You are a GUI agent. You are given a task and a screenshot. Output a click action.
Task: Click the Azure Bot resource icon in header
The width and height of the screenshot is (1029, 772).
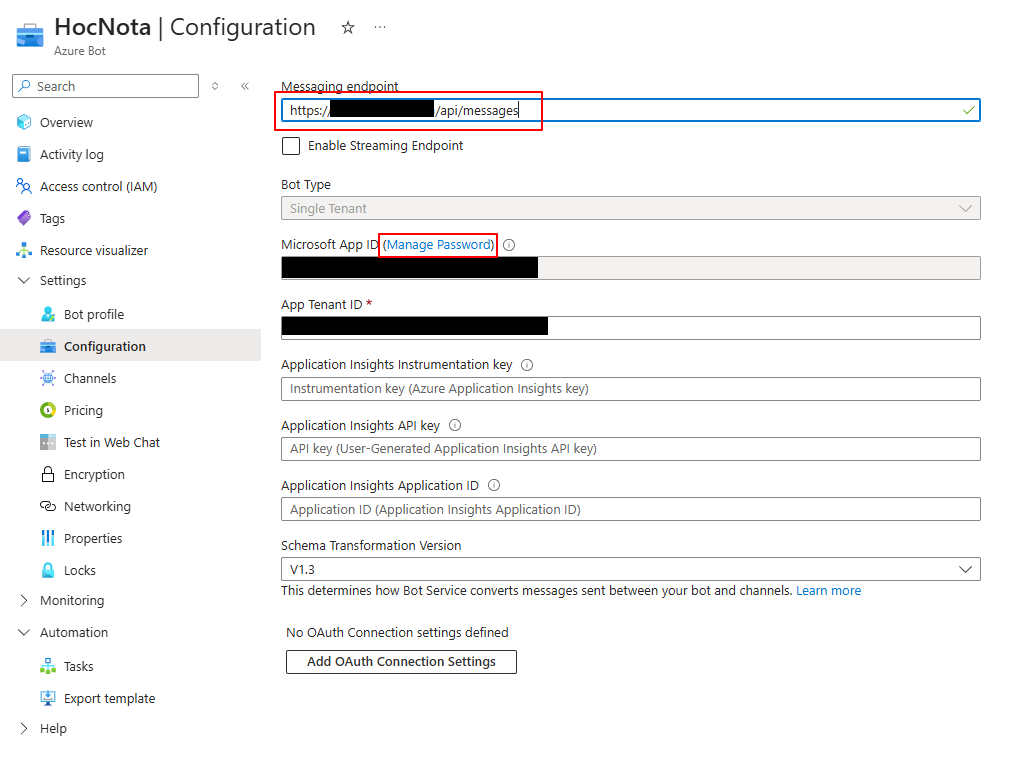coord(30,35)
